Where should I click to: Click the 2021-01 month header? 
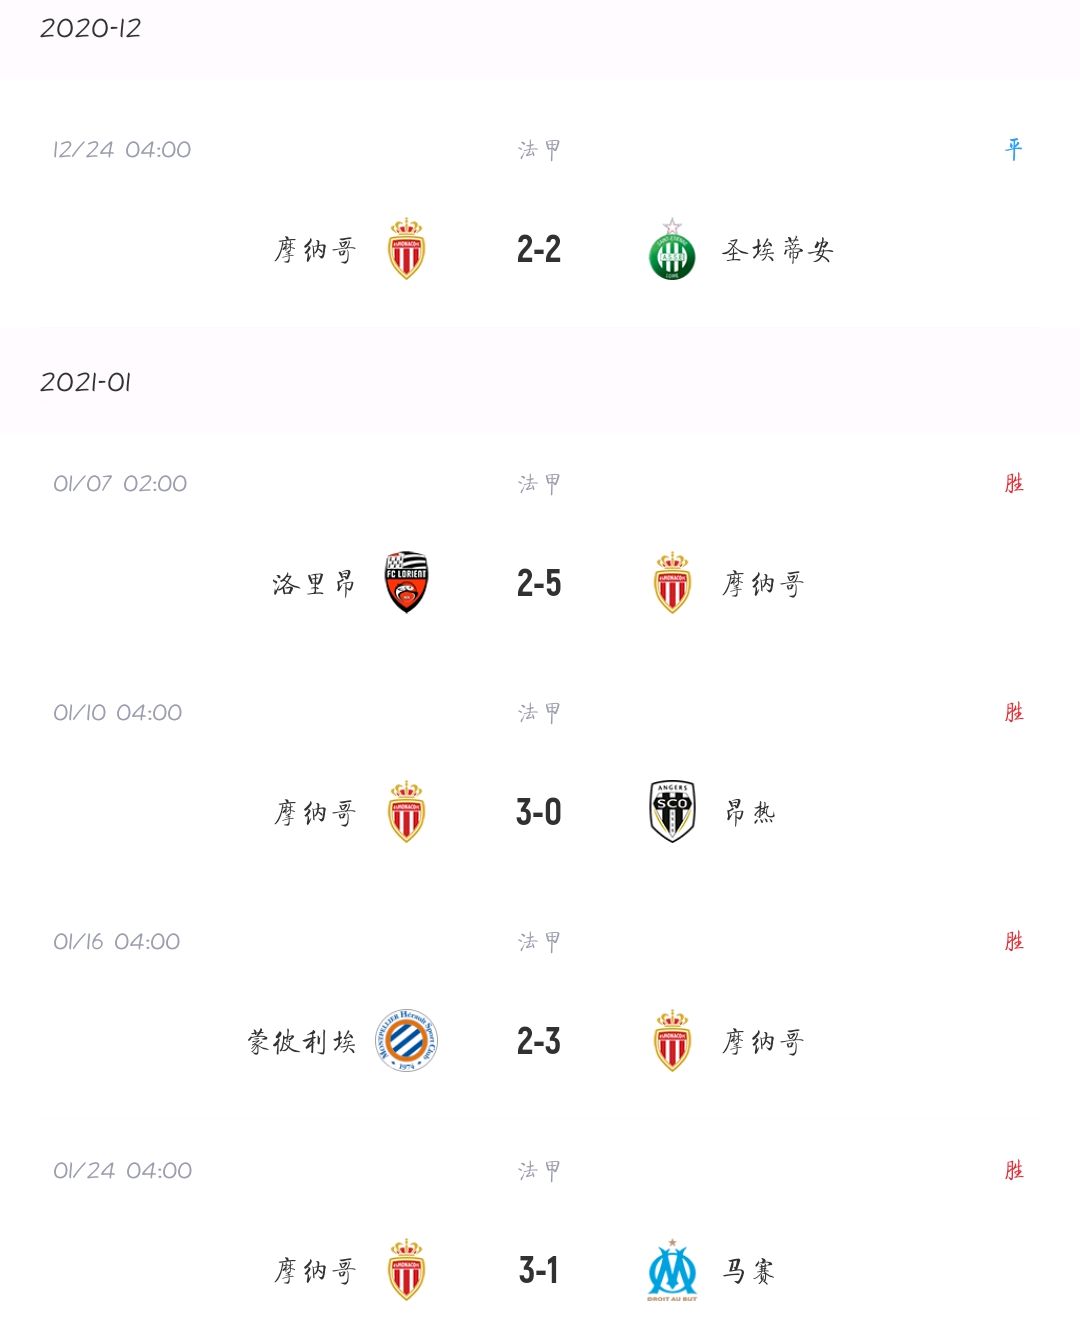[85, 382]
